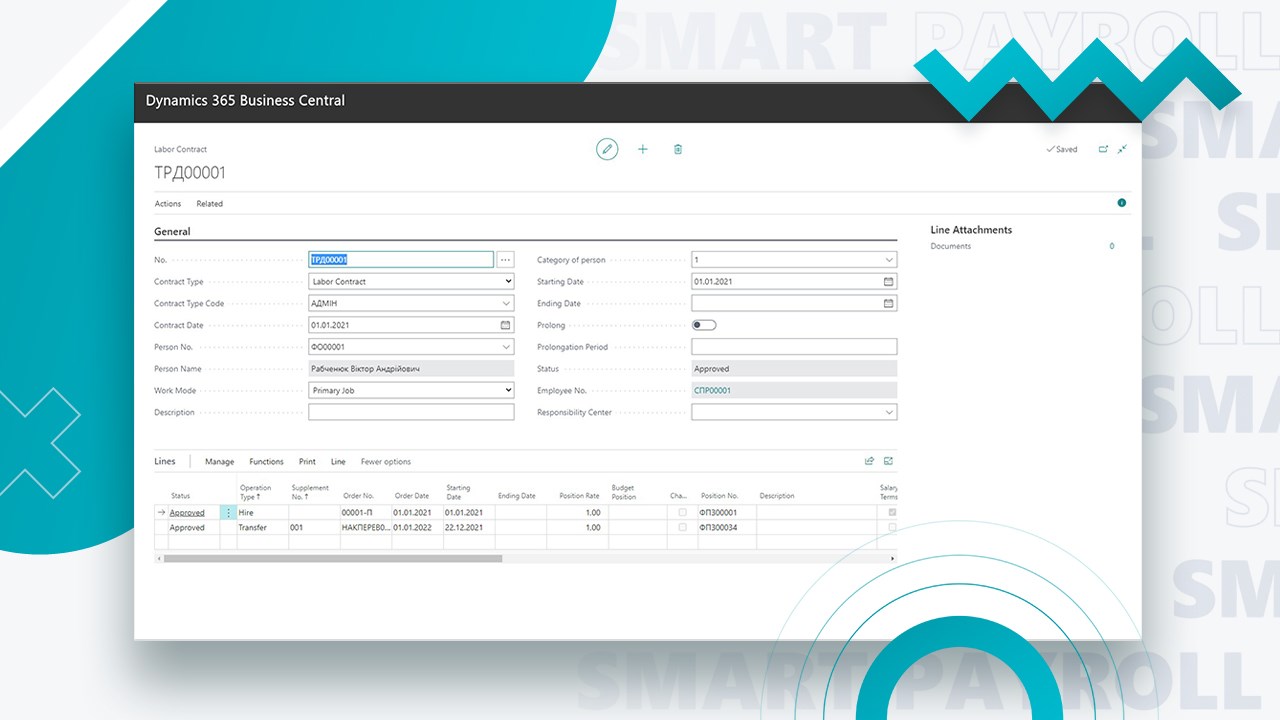The width and height of the screenshot is (1280, 720).
Task: Click the pencil edit icon
Action: click(x=607, y=149)
